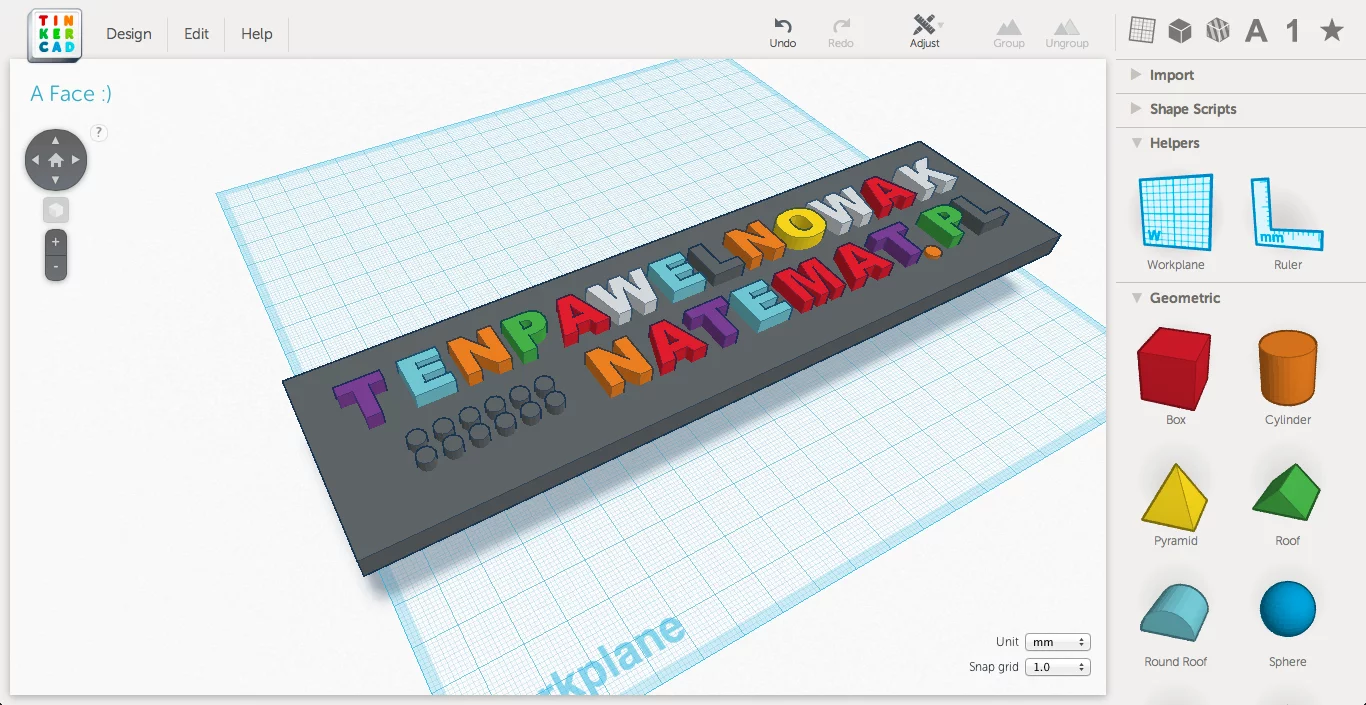Image resolution: width=1366 pixels, height=705 pixels.
Task: Click the Ungroup button
Action: 1067,33
